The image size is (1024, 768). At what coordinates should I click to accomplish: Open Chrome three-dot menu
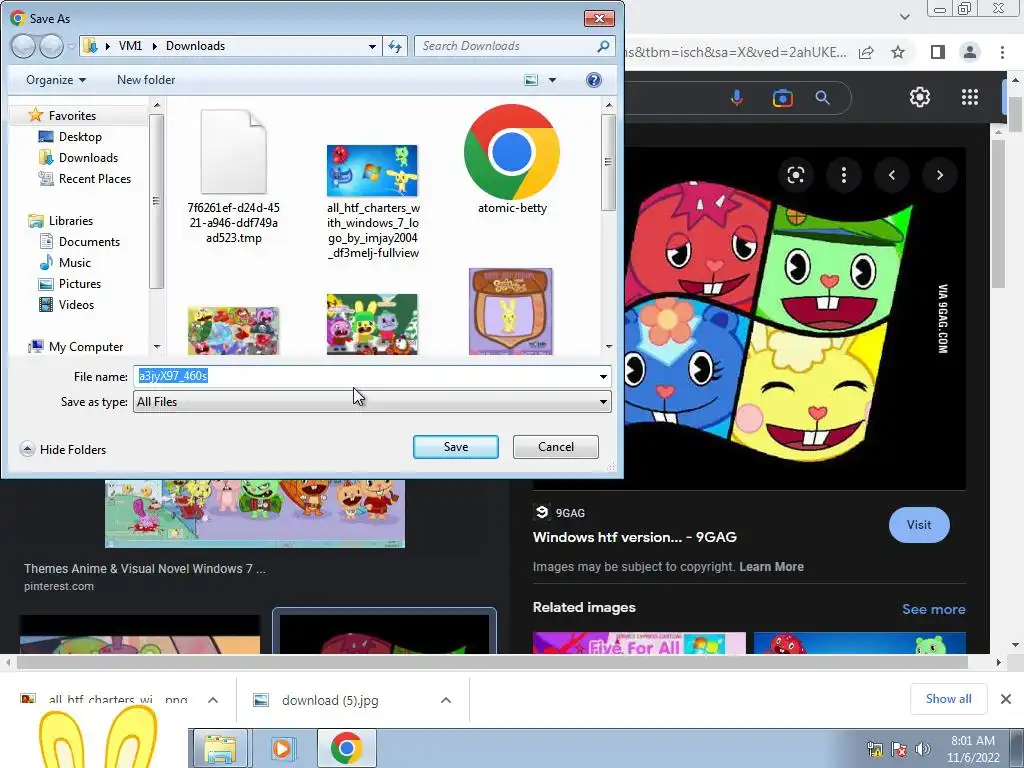[x=1002, y=52]
